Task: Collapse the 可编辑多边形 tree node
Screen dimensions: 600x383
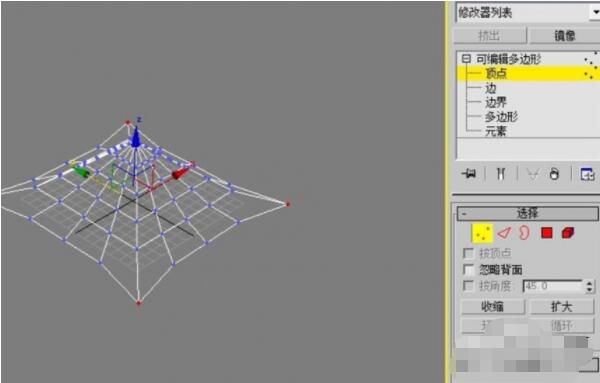Action: tap(466, 59)
